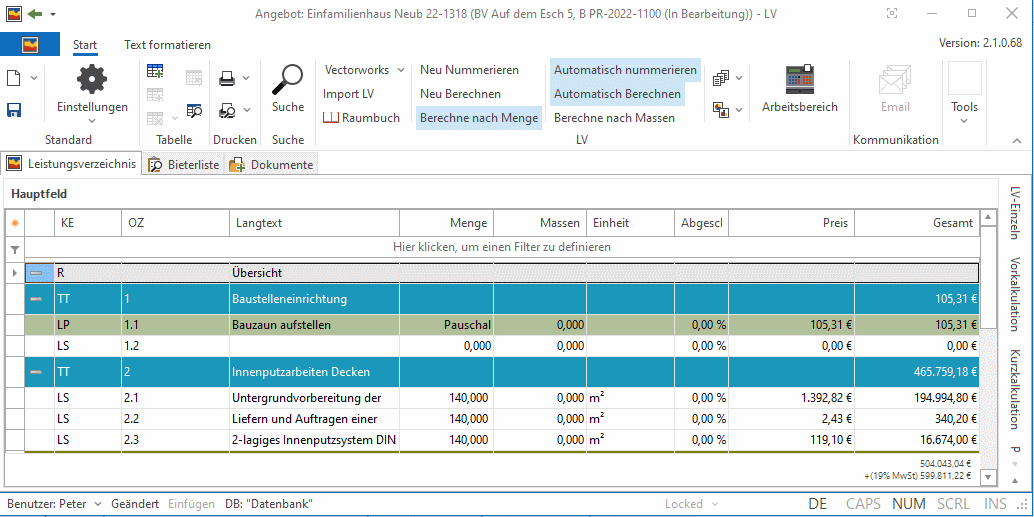Click the green back arrow in title bar

35,13
